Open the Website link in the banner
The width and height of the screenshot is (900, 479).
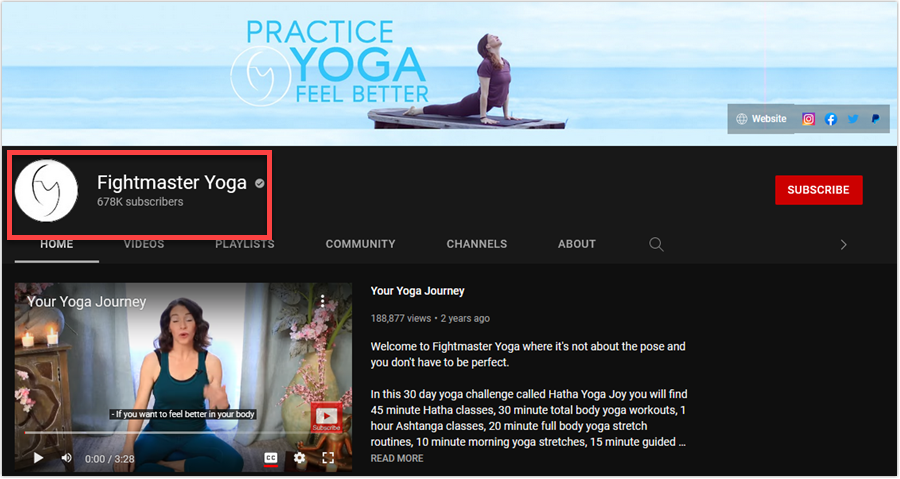[761, 119]
